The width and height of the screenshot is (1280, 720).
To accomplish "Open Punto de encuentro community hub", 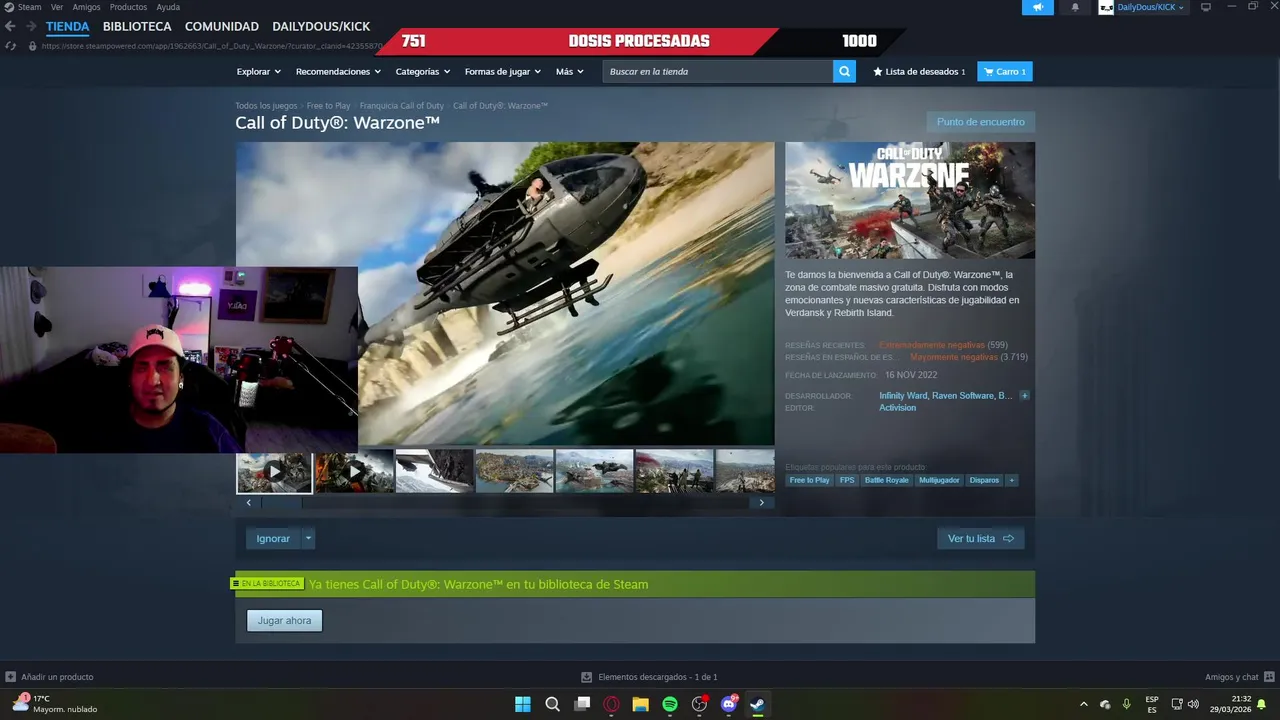I will 980,122.
